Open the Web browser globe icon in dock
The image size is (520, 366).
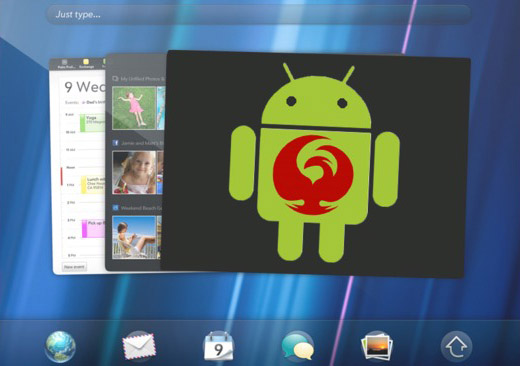[x=60, y=347]
